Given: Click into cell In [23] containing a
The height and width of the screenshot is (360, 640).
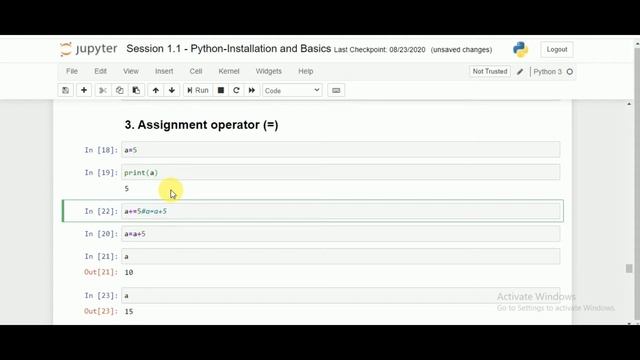Looking at the screenshot, I should click(341, 296).
